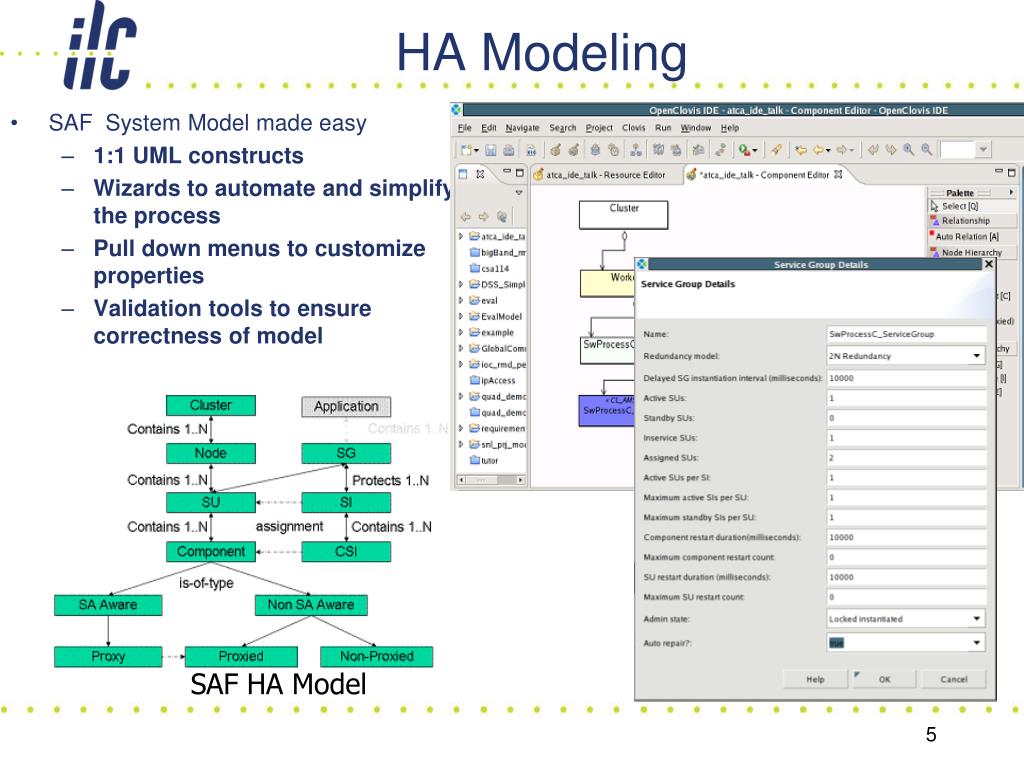
Task: Click the navigator panel Up-level icon
Action: [x=502, y=217]
